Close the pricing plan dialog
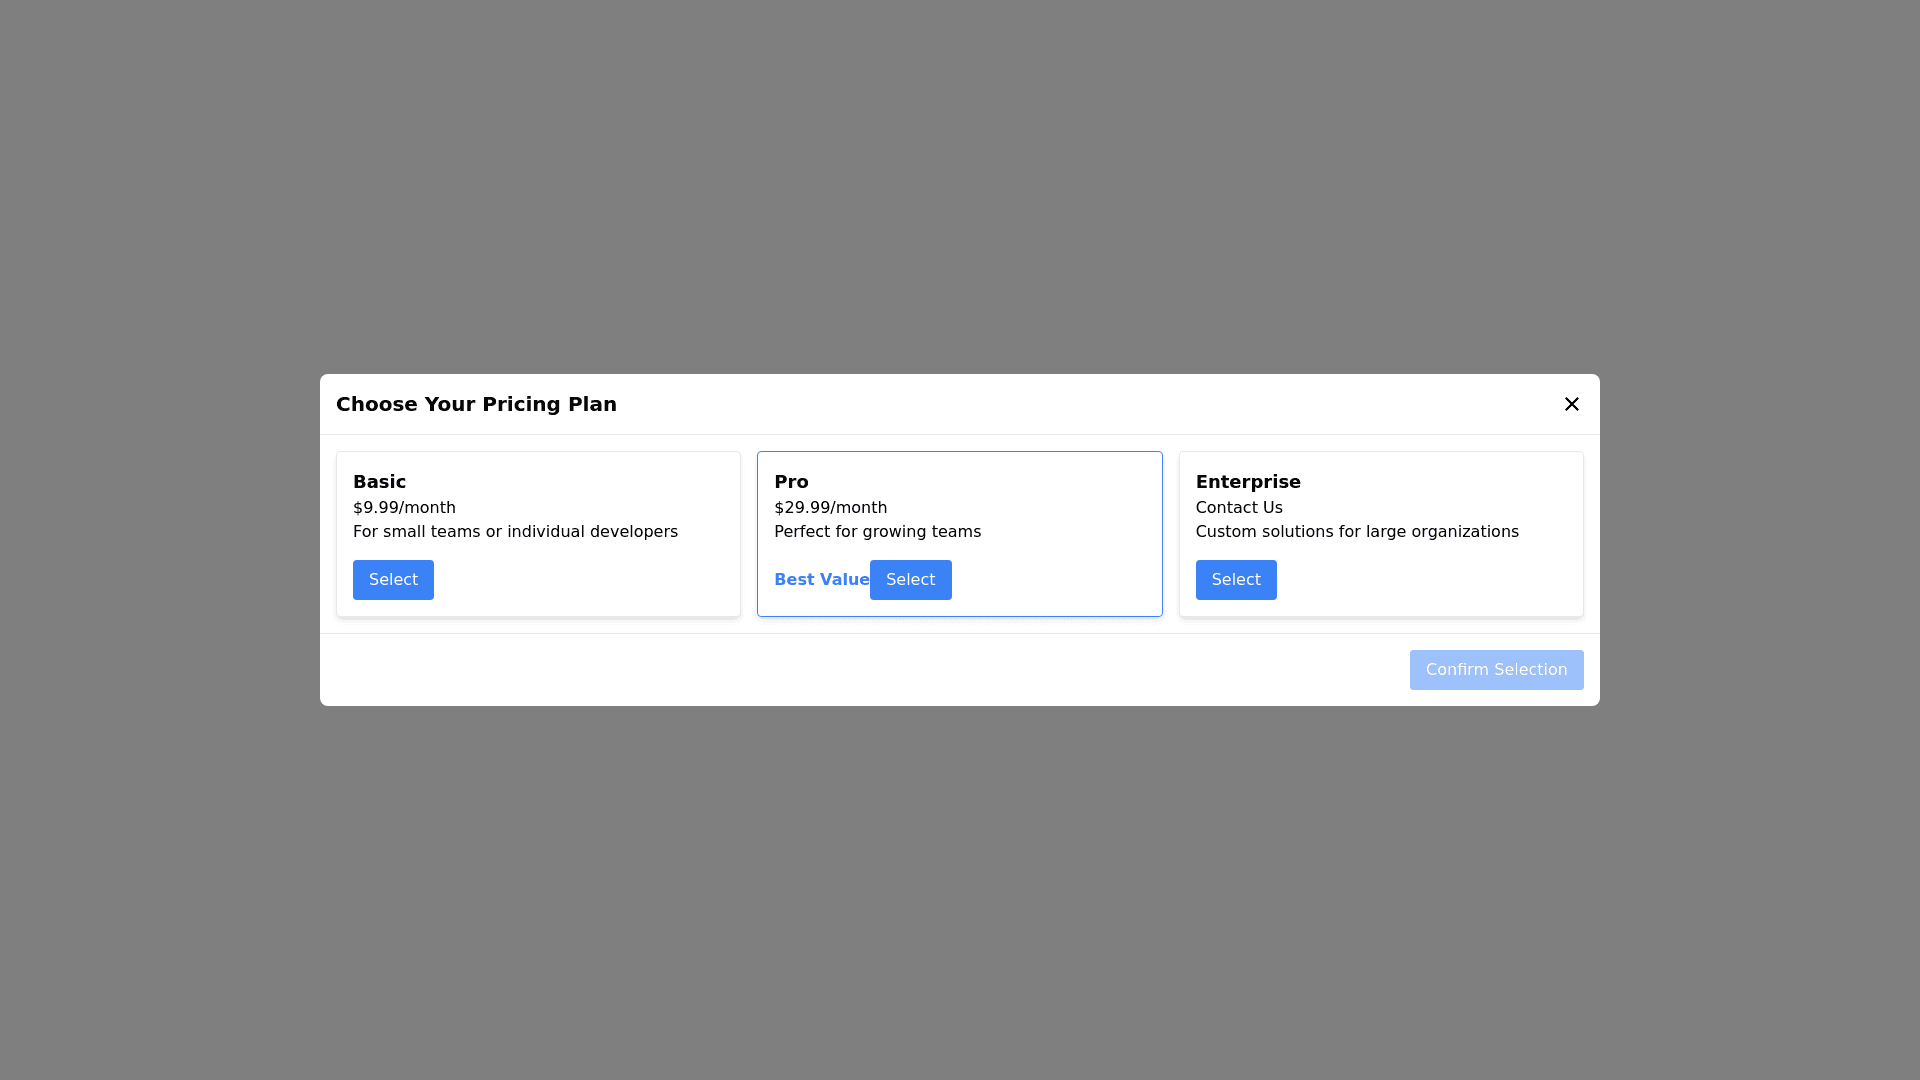This screenshot has height=1080, width=1920. (1571, 404)
